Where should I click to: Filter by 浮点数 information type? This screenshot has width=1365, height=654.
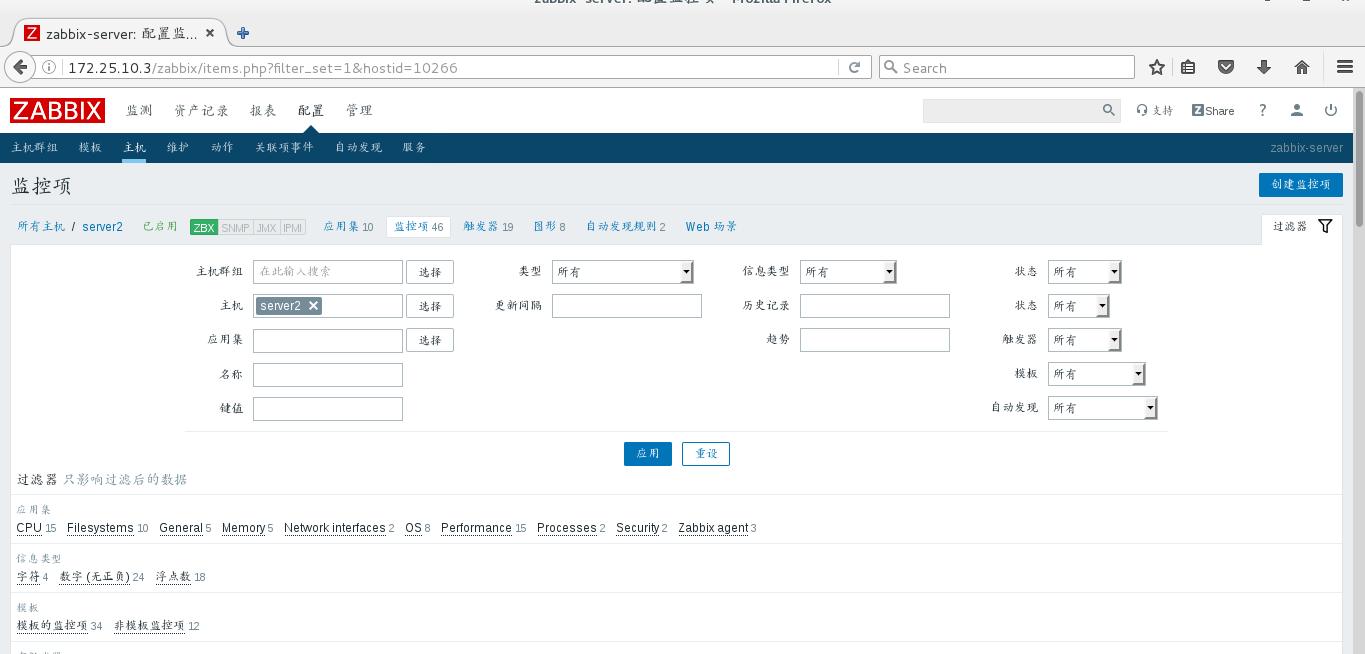(x=172, y=577)
